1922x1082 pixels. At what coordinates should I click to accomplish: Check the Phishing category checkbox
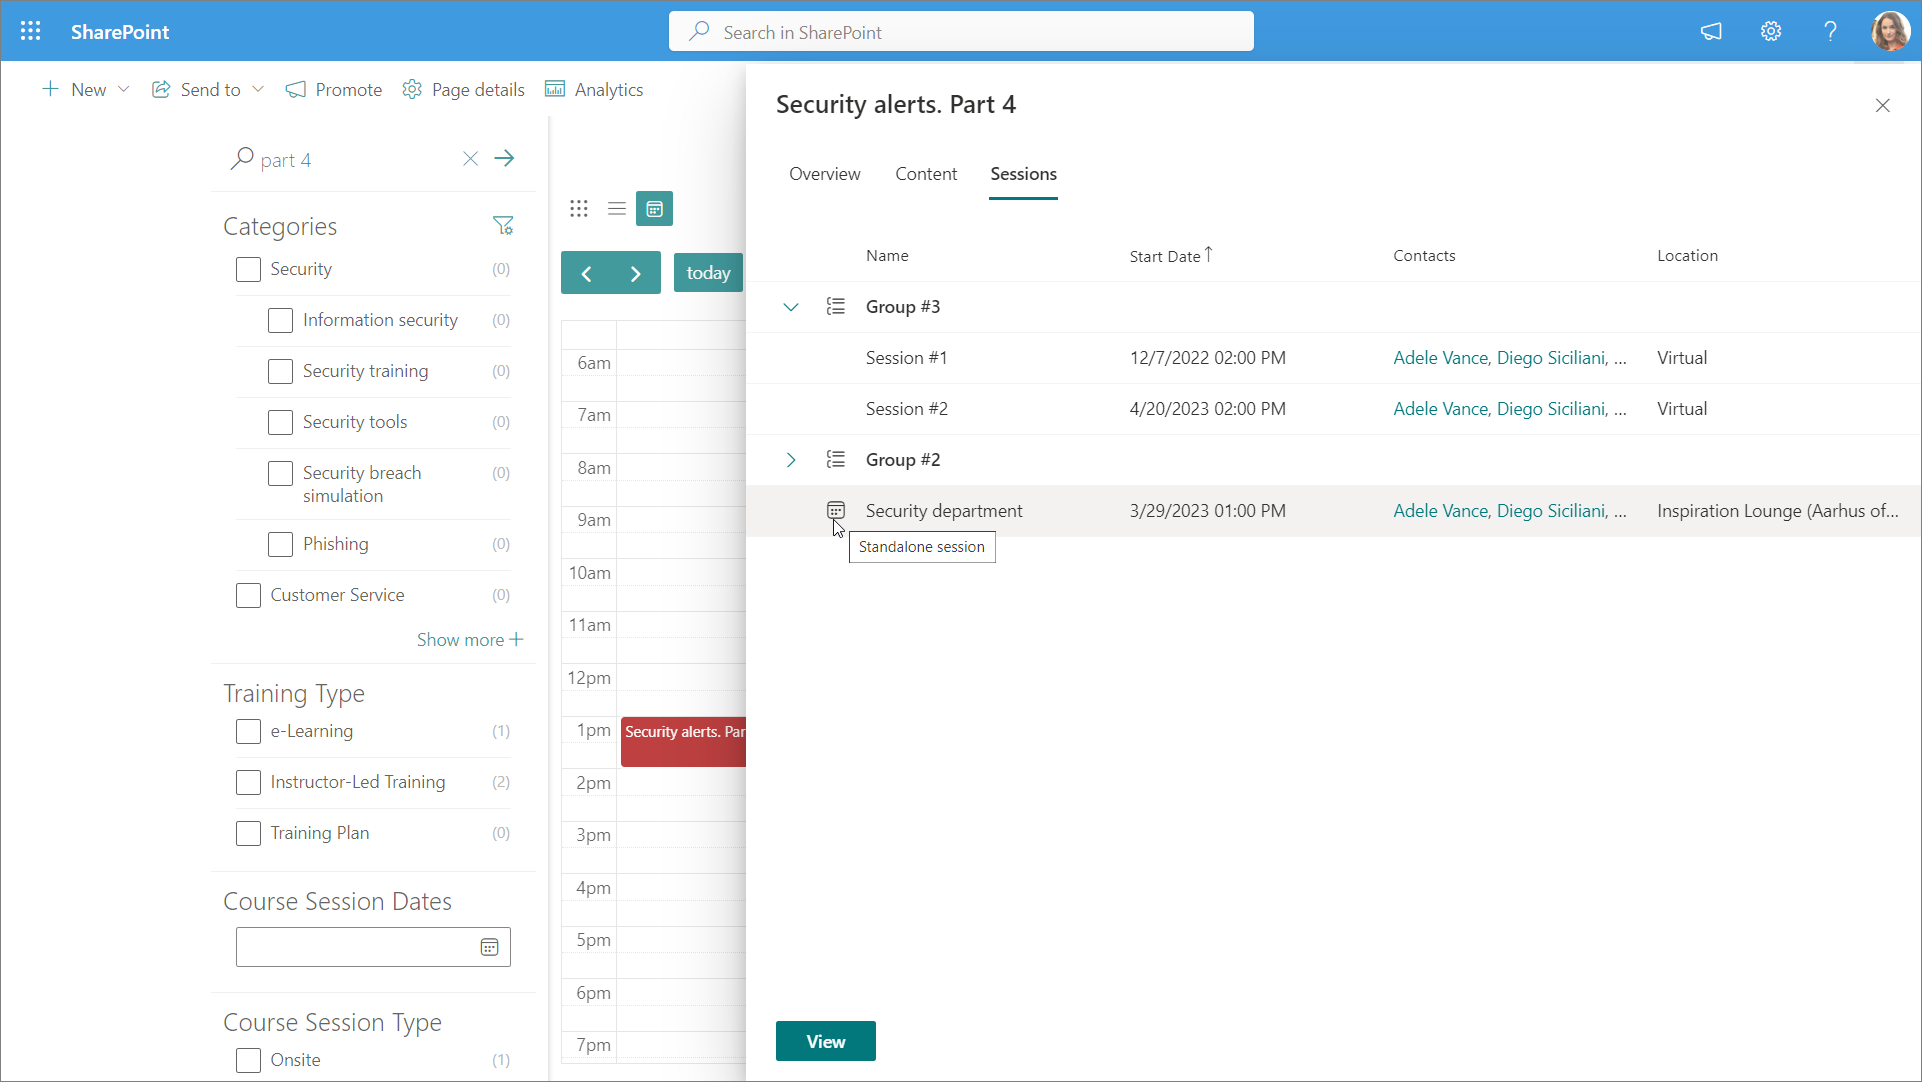281,544
